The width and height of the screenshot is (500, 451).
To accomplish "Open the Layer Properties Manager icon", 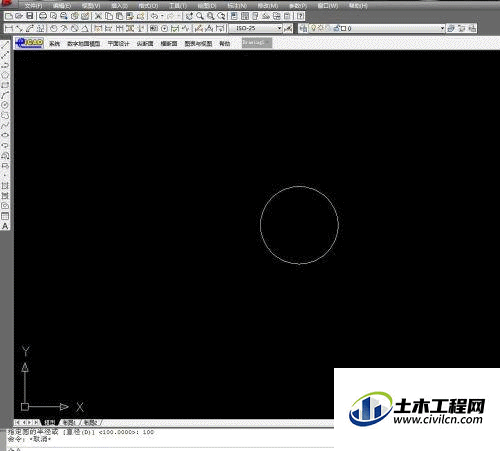I will click(x=304, y=28).
